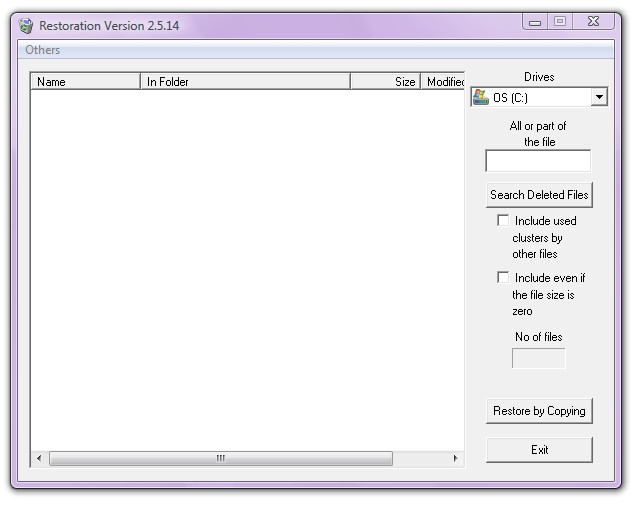633x507 pixels.
Task: Click the horizontal scrollbar right arrow
Action: pyautogui.click(x=455, y=459)
